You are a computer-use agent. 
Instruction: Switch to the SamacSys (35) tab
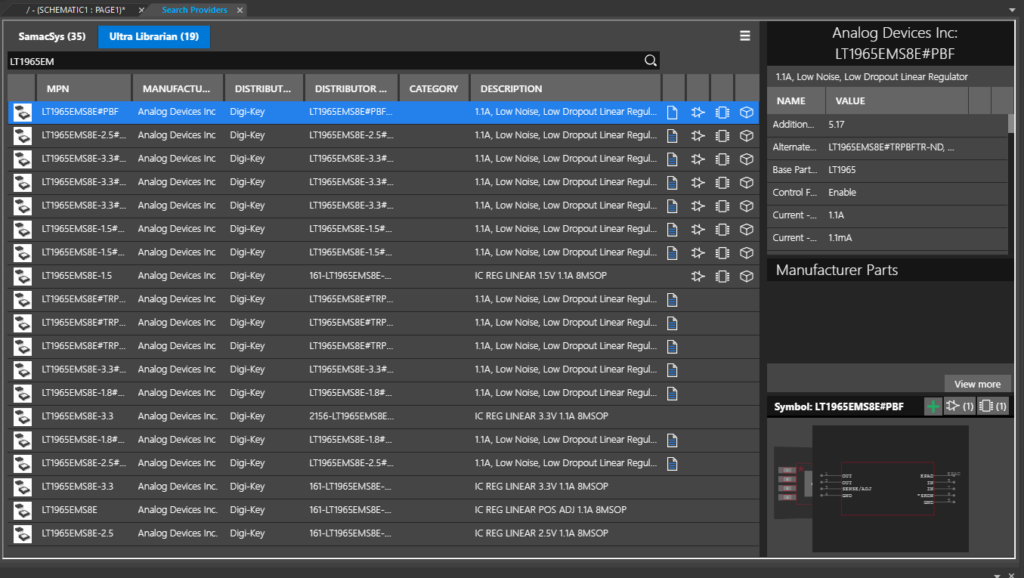pyautogui.click(x=52, y=37)
